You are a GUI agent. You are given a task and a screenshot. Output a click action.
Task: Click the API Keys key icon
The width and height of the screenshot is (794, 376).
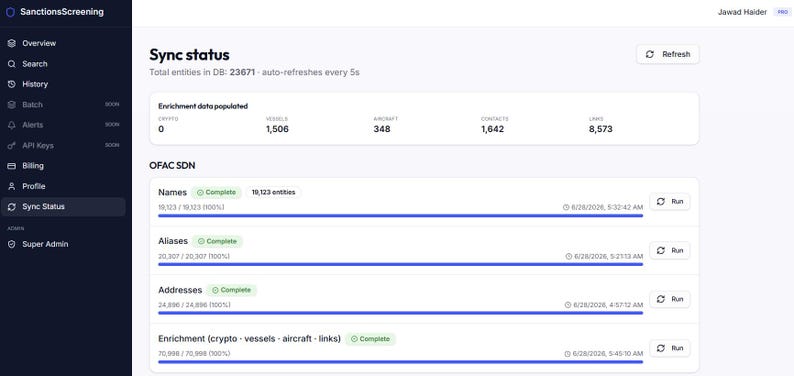12,146
